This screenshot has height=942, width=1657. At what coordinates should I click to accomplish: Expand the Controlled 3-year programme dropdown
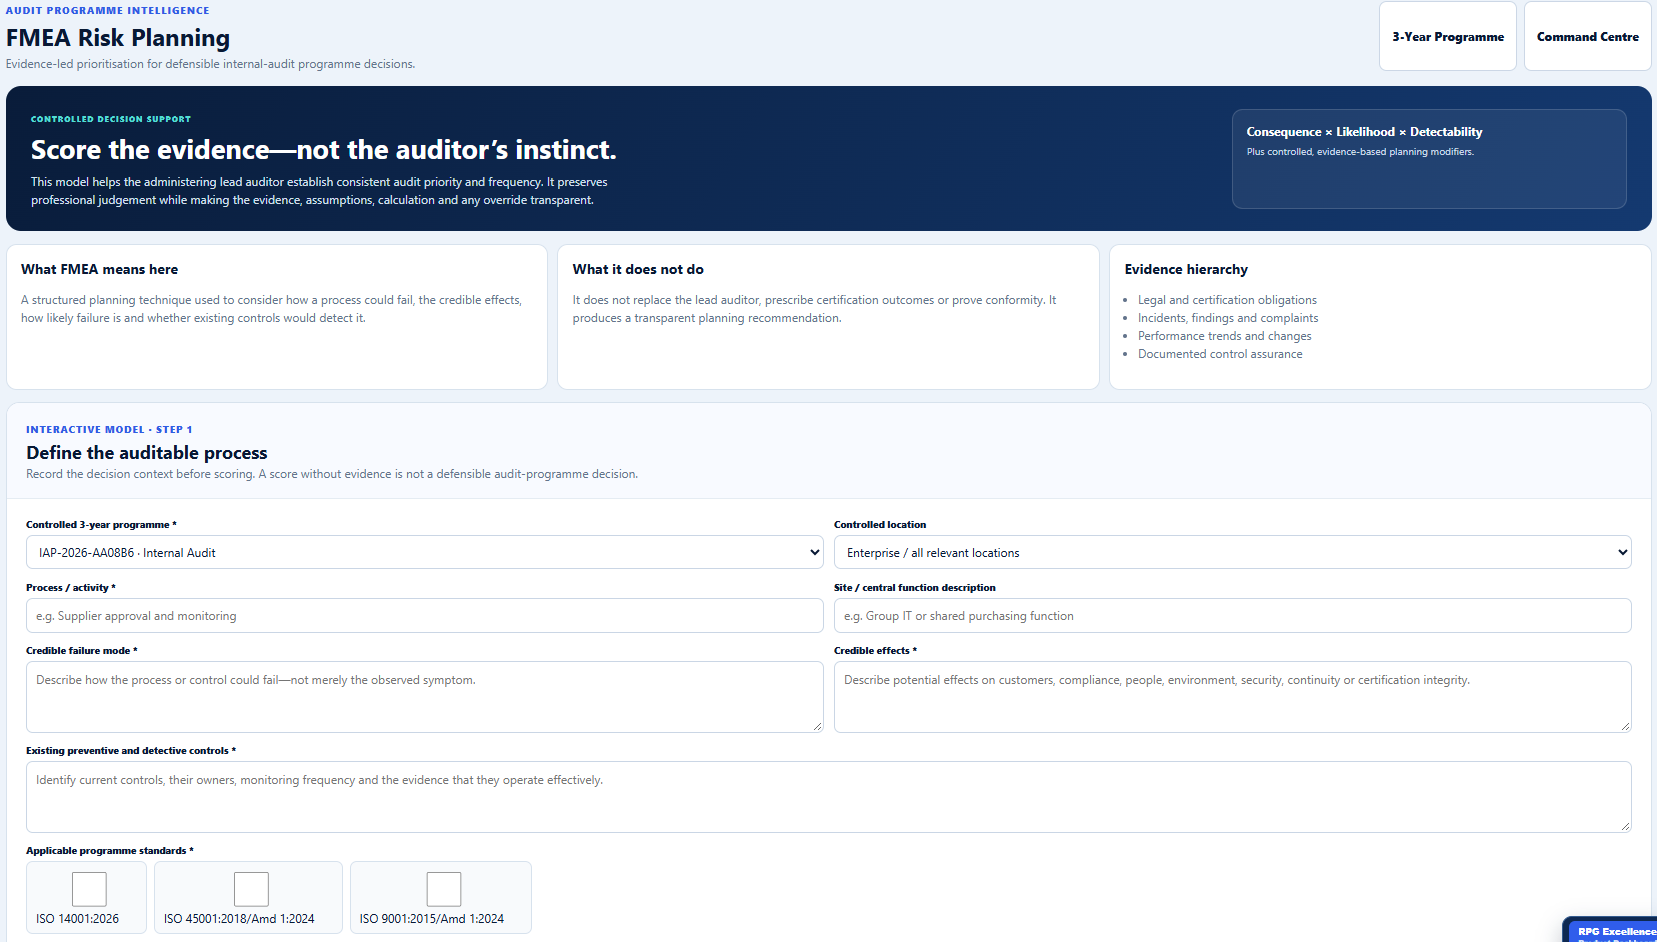coord(424,552)
